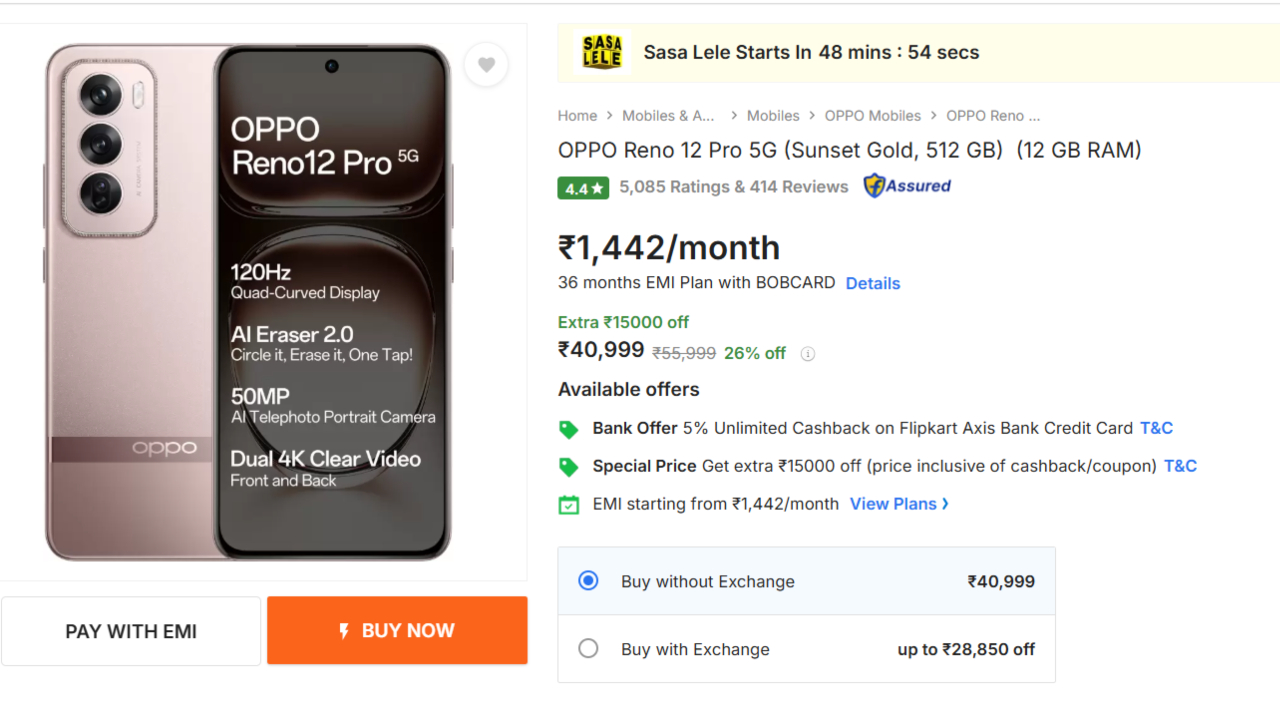The width and height of the screenshot is (1280, 720).
Task: Select Buy without Exchange option
Action: coord(588,581)
